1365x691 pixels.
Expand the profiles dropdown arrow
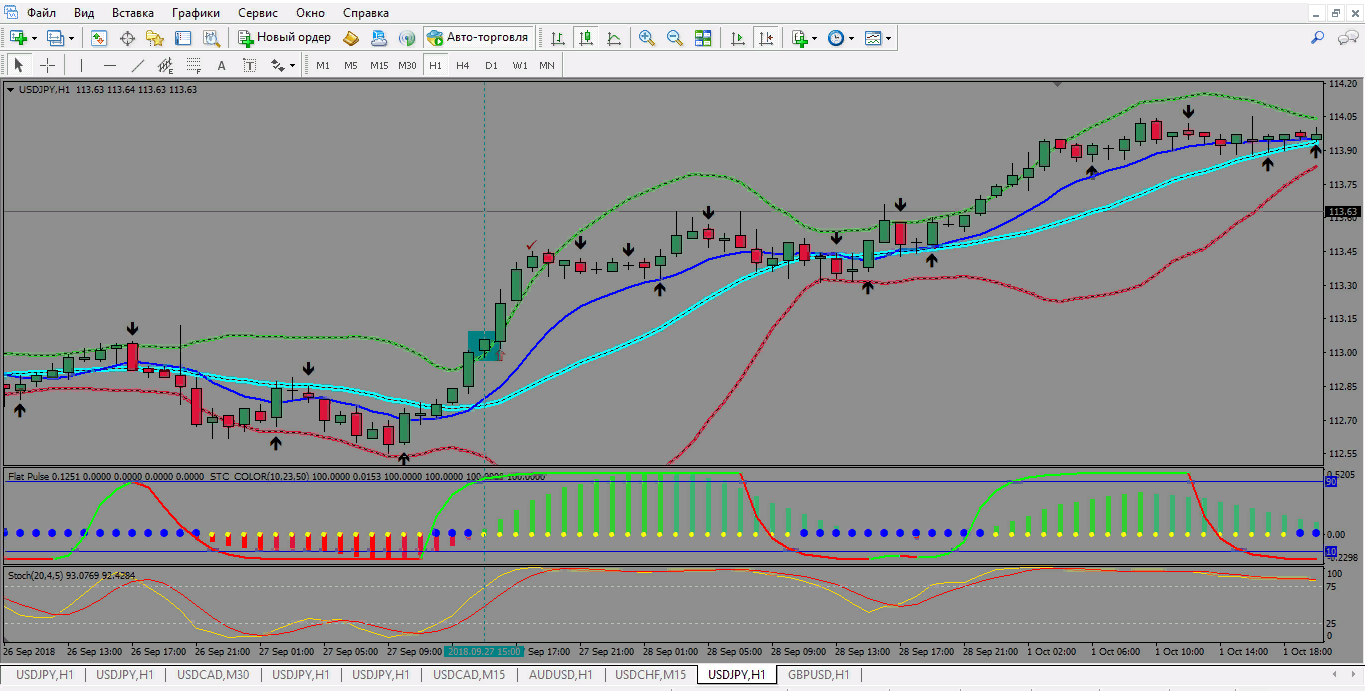(71, 38)
